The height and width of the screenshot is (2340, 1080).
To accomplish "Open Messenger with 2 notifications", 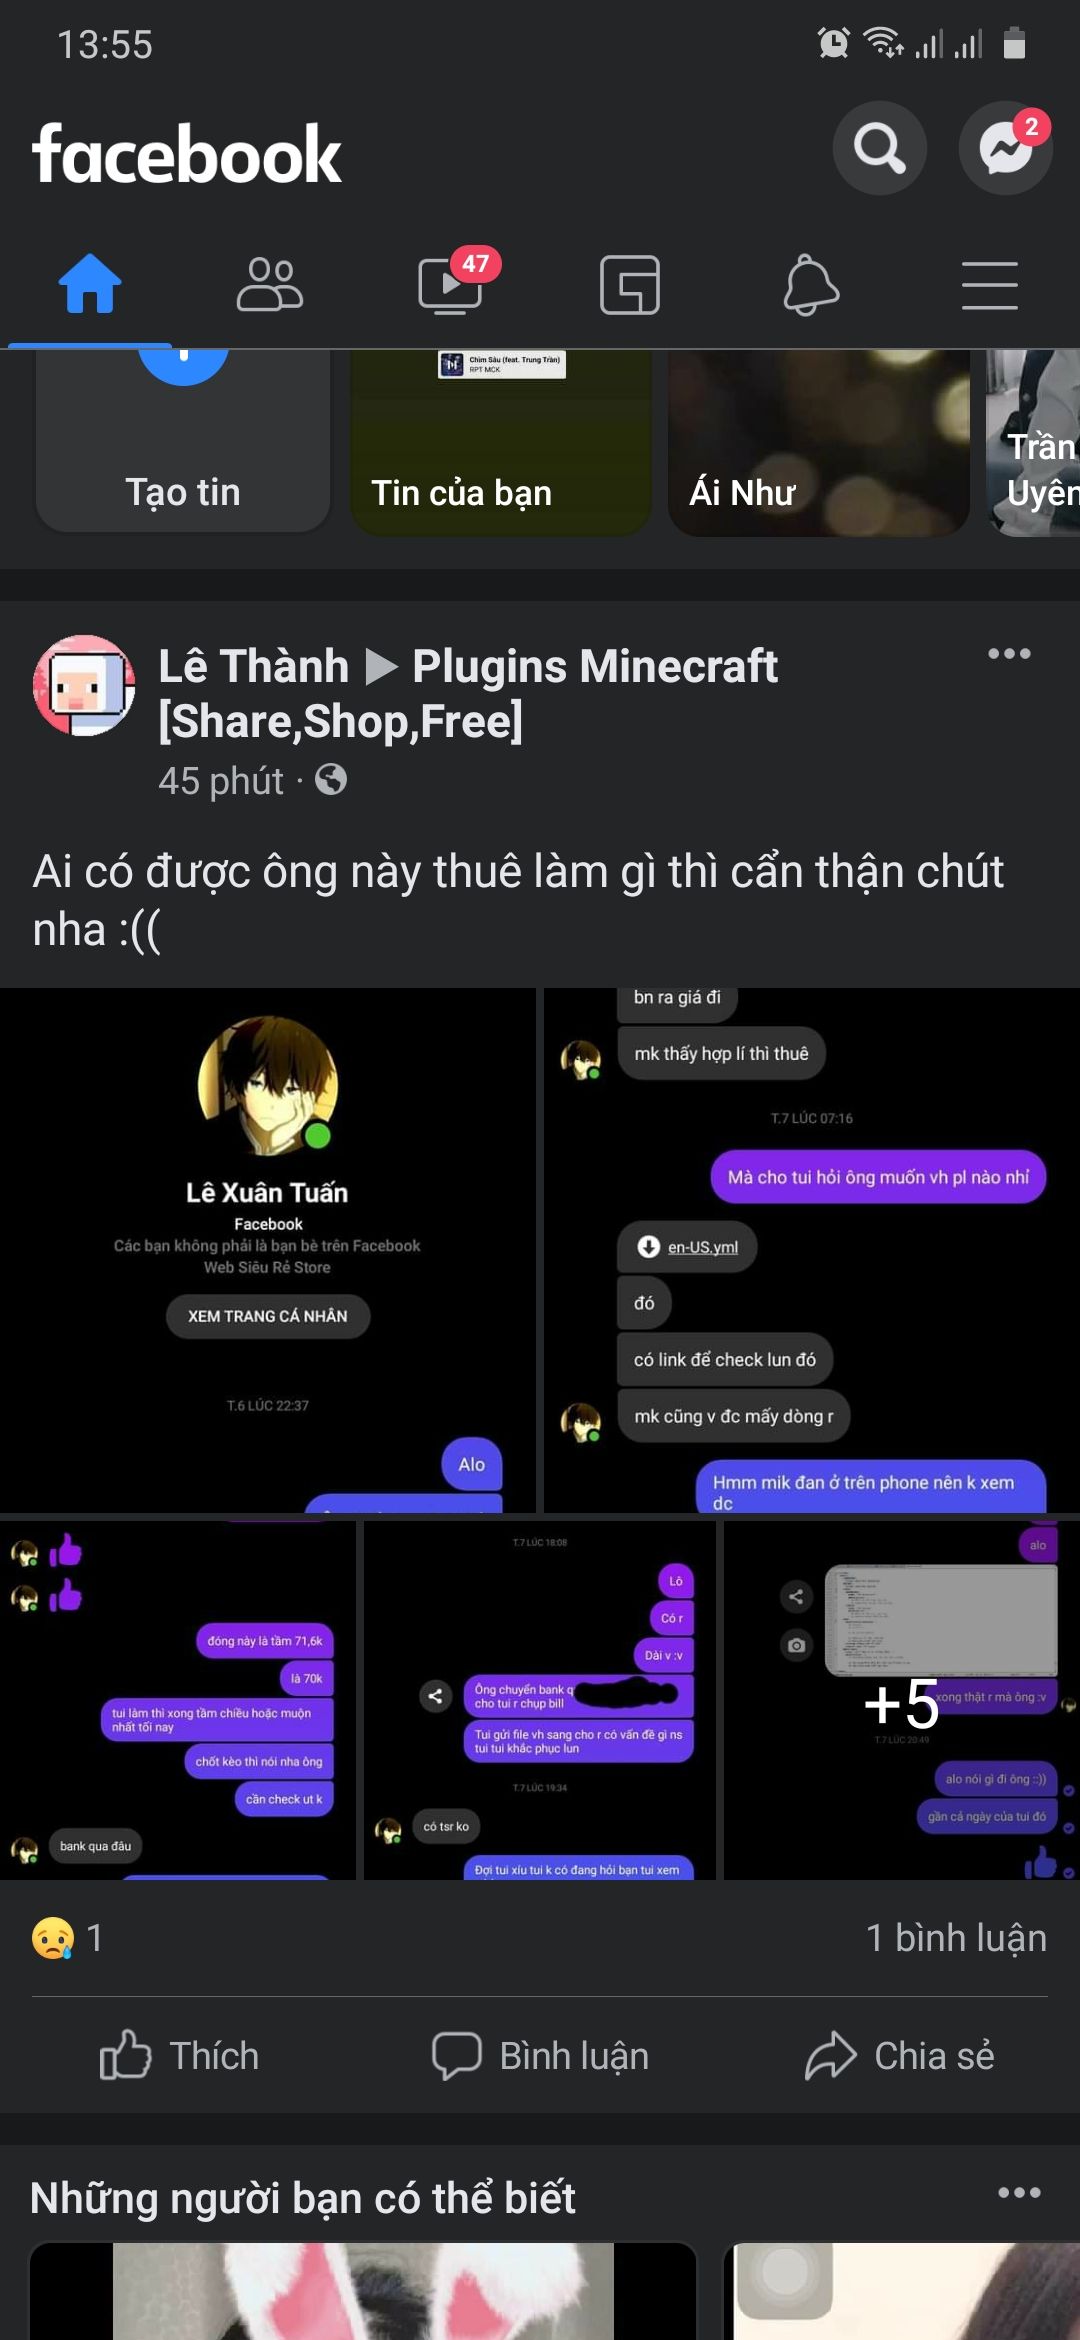I will tap(1006, 148).
